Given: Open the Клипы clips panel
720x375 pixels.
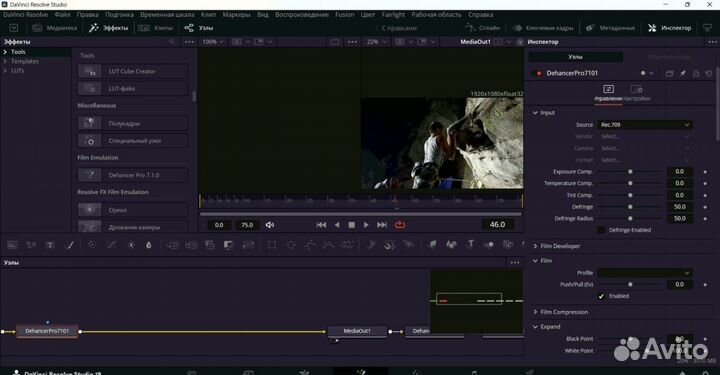Looking at the screenshot, I should pos(156,28).
